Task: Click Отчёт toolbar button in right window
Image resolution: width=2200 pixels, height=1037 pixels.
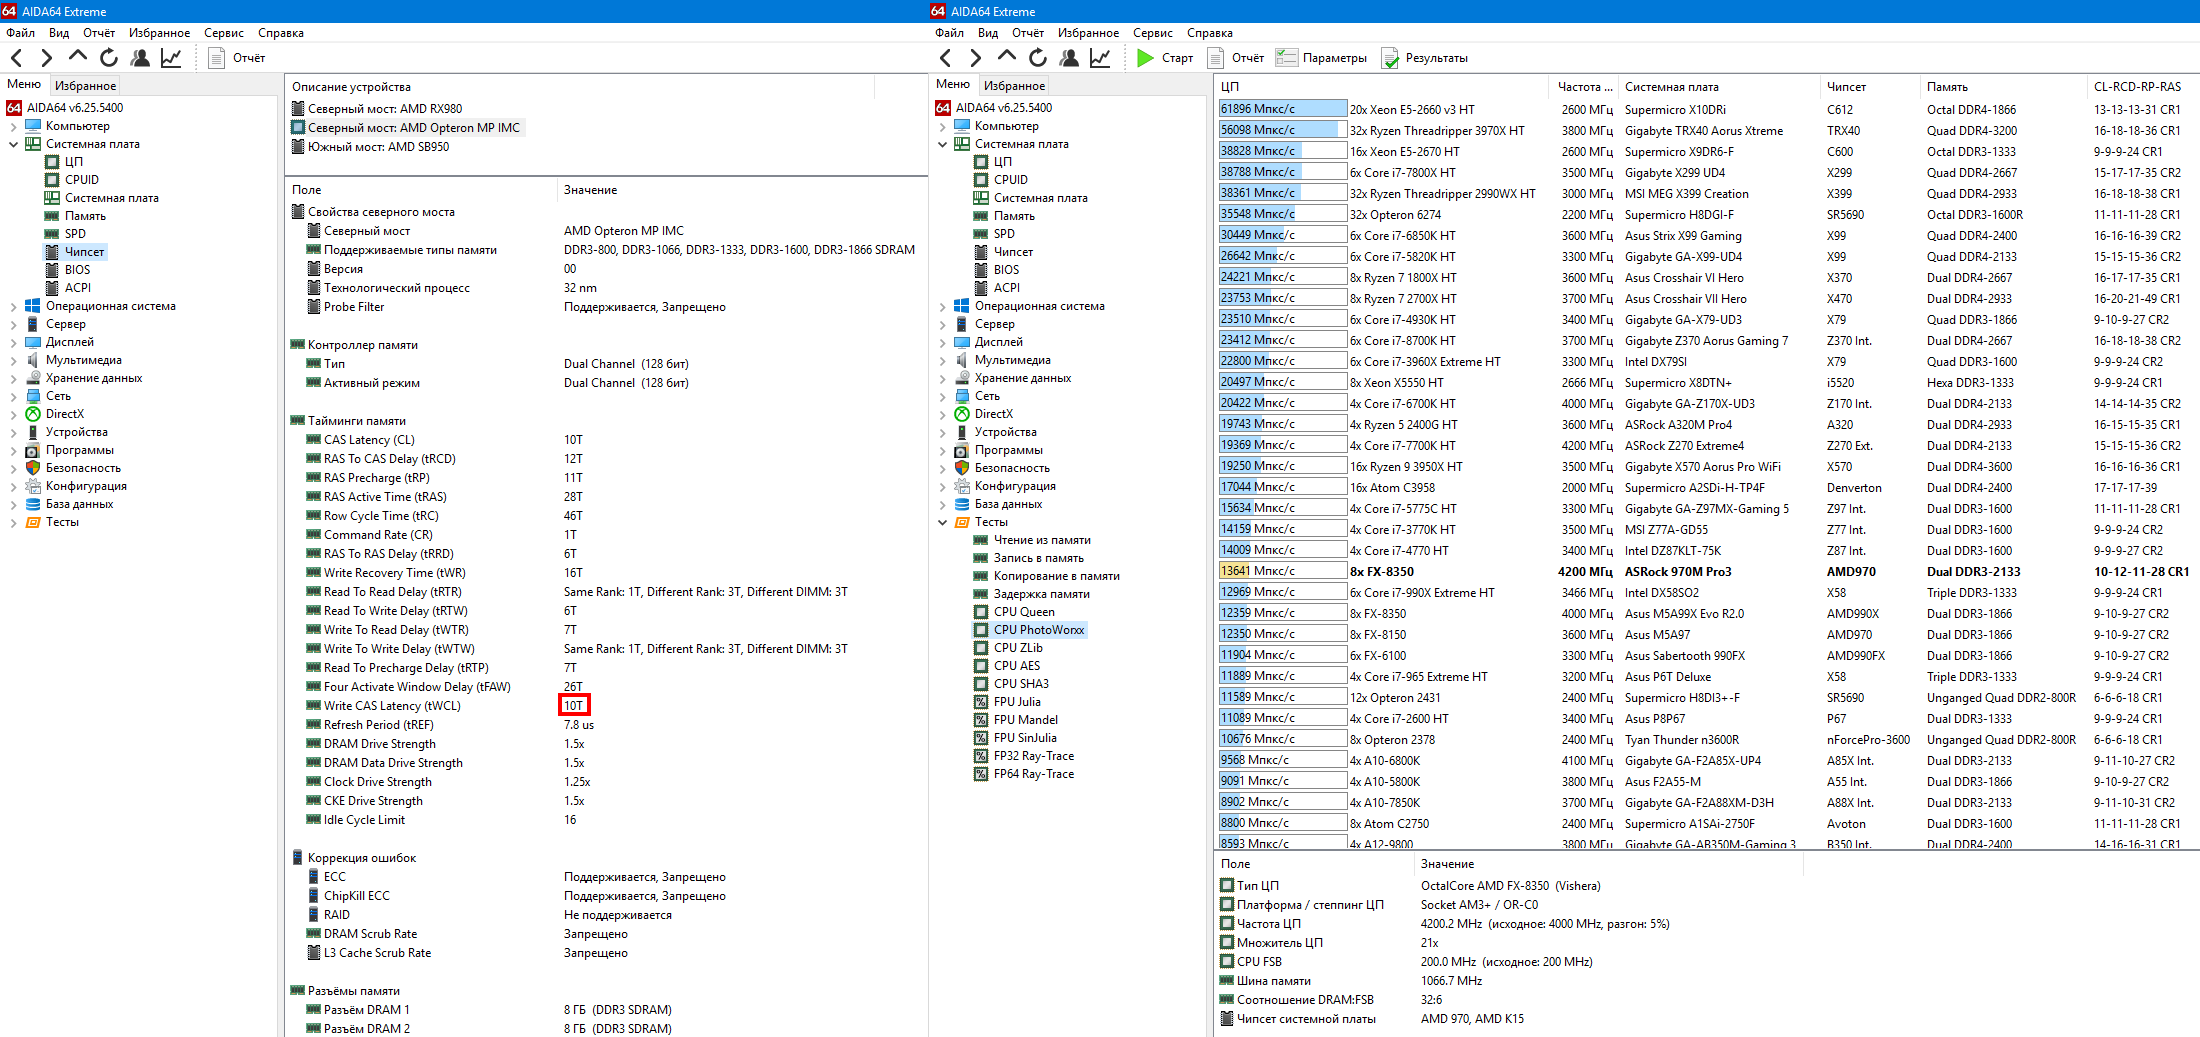Action: point(1236,58)
